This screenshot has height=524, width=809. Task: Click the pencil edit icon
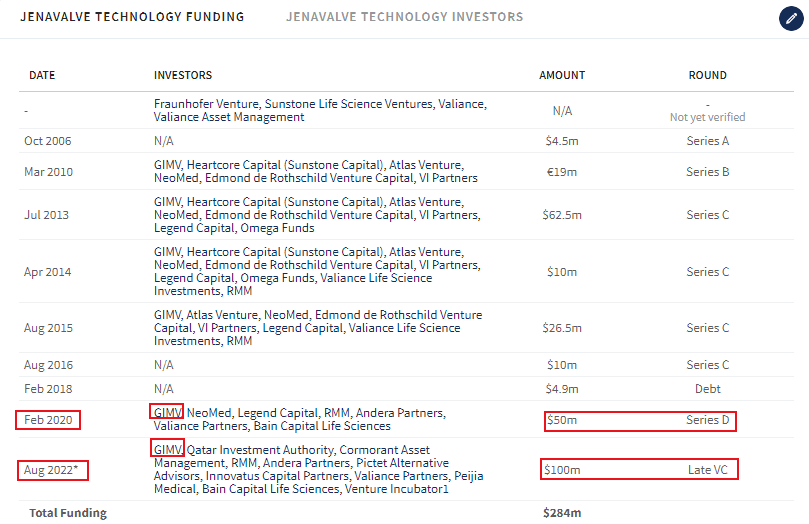click(x=790, y=19)
